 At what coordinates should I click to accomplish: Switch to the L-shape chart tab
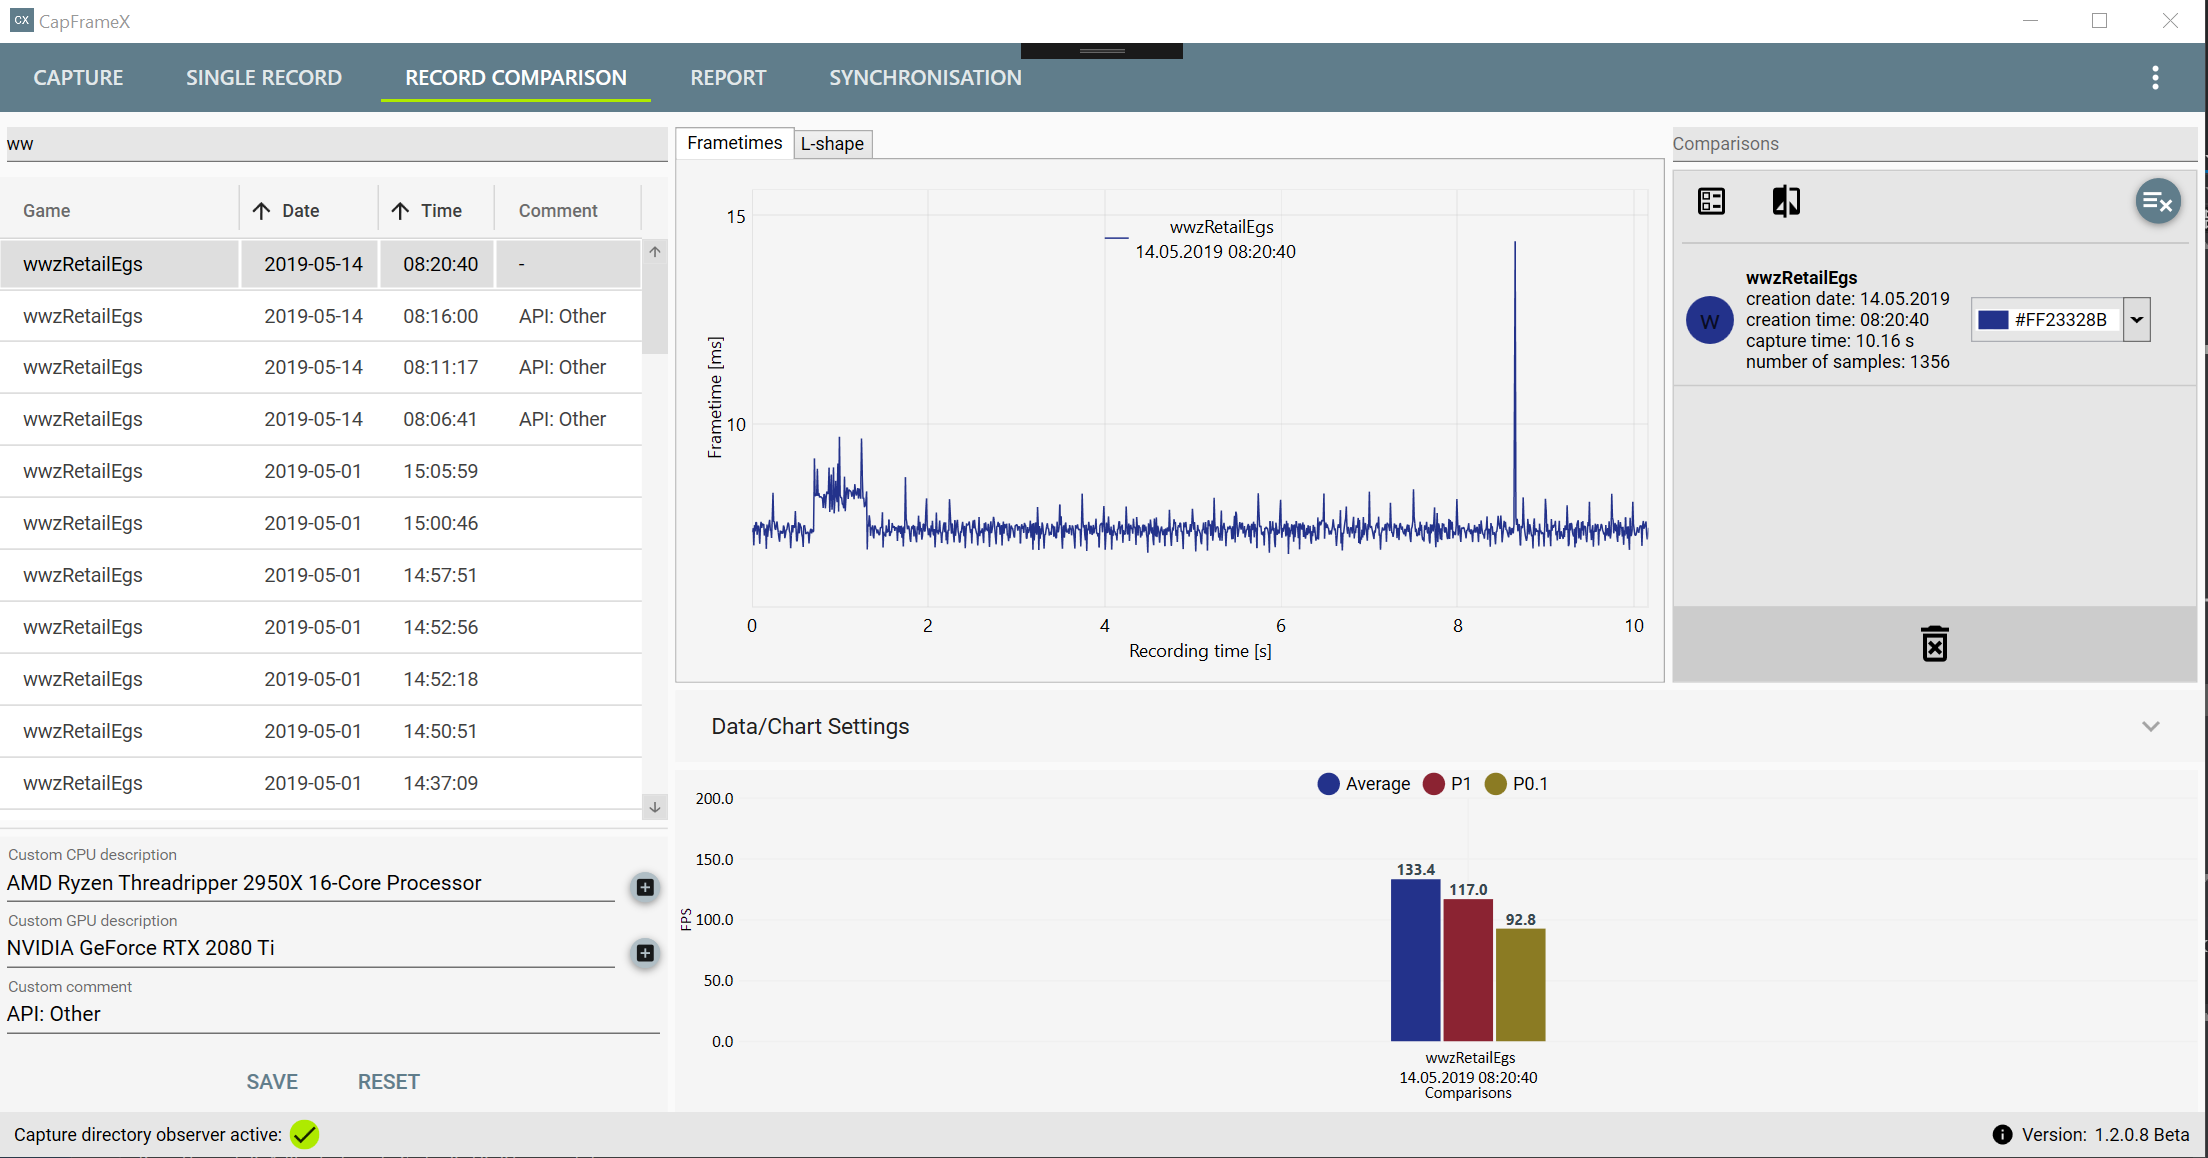832,144
